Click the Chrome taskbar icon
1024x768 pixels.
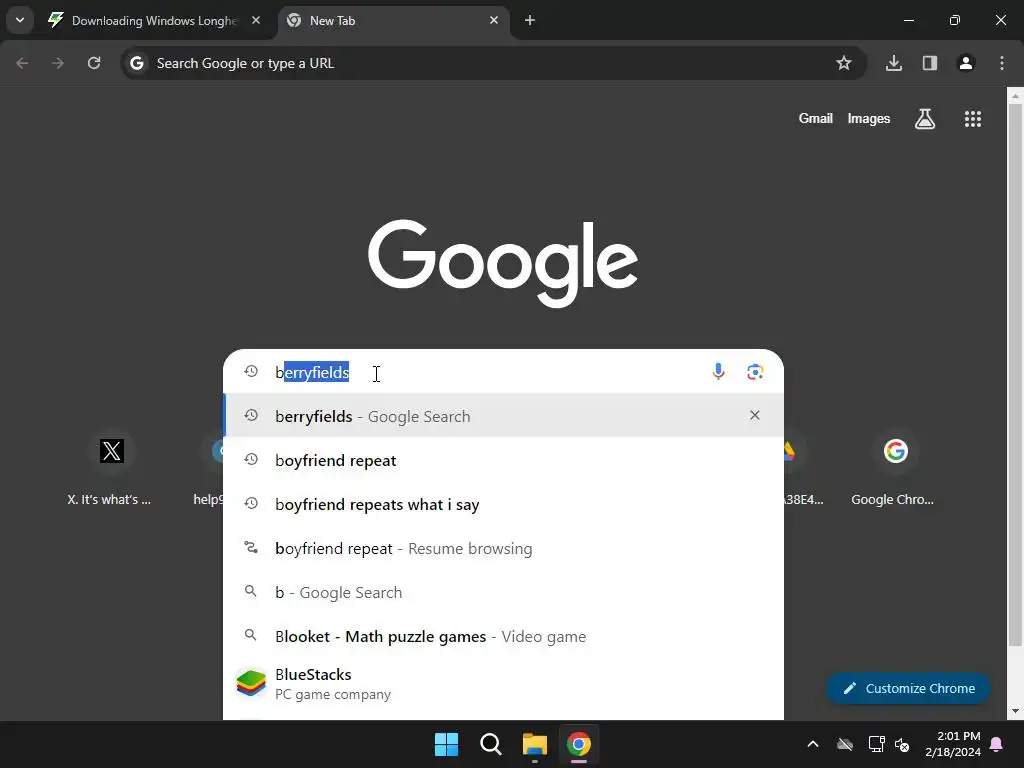click(x=579, y=744)
